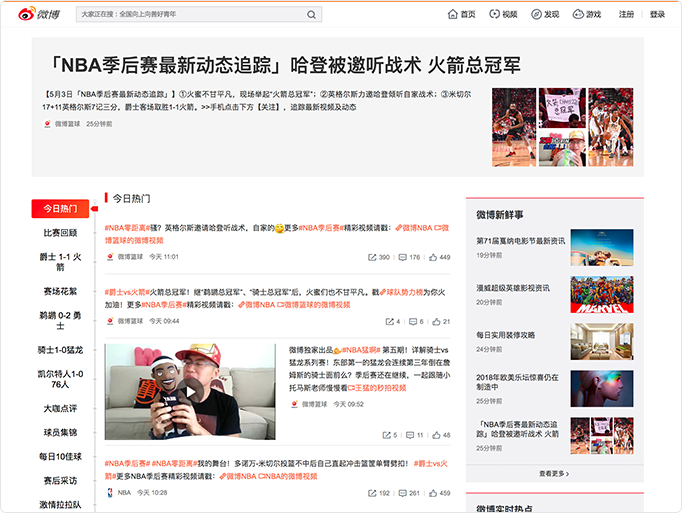Open NBA playoff thumbnail in 微博新鲜事 list

coord(602,436)
